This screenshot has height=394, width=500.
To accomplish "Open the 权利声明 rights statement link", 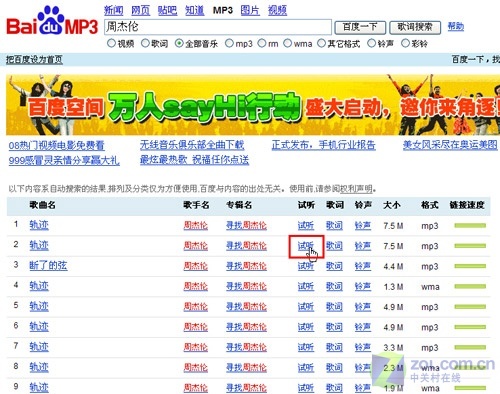I will 356,189.
